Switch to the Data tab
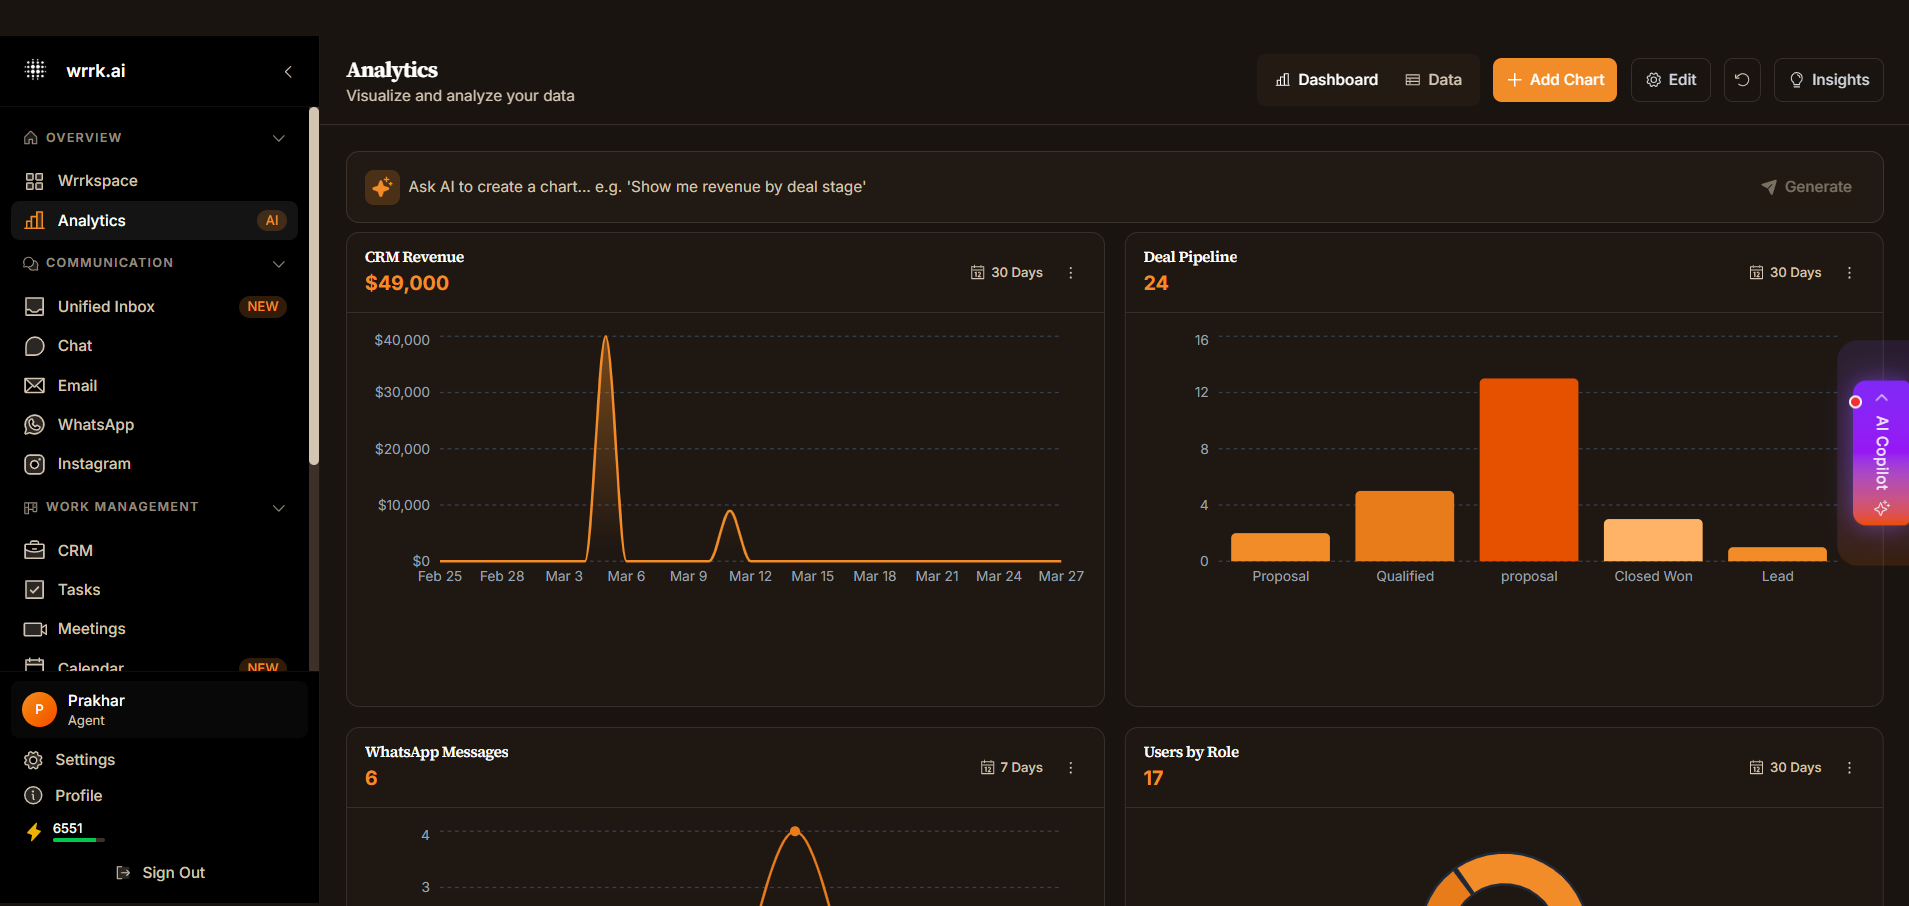Image resolution: width=1909 pixels, height=906 pixels. (1433, 80)
